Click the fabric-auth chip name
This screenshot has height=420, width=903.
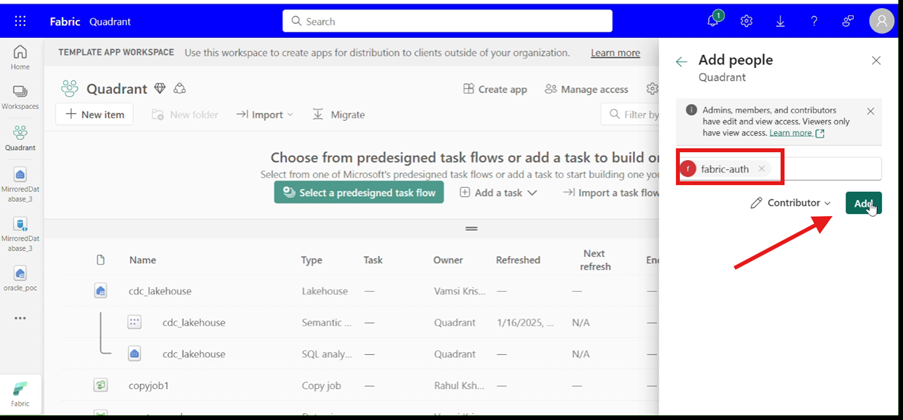tap(725, 169)
